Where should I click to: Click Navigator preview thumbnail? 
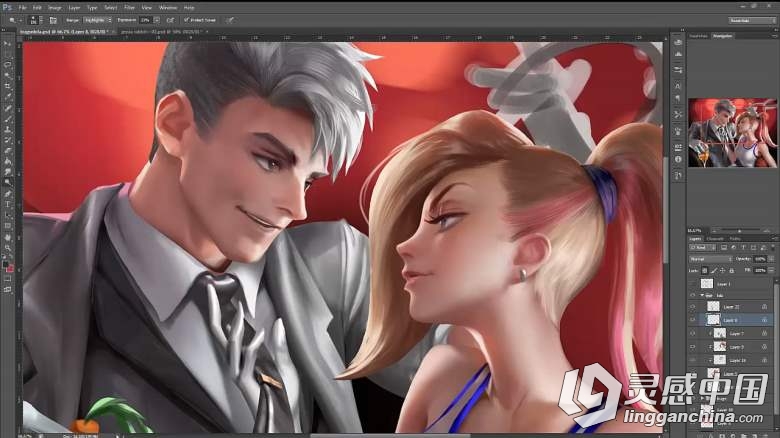(732, 132)
